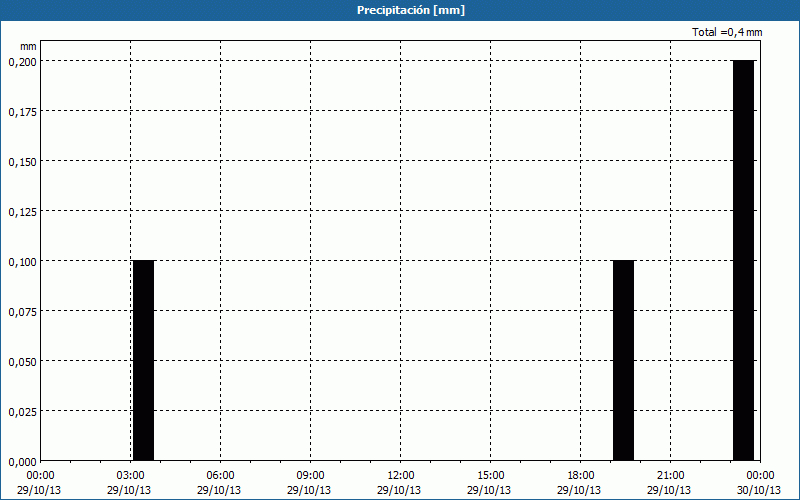Click the 0,150 y-axis value

point(22,161)
